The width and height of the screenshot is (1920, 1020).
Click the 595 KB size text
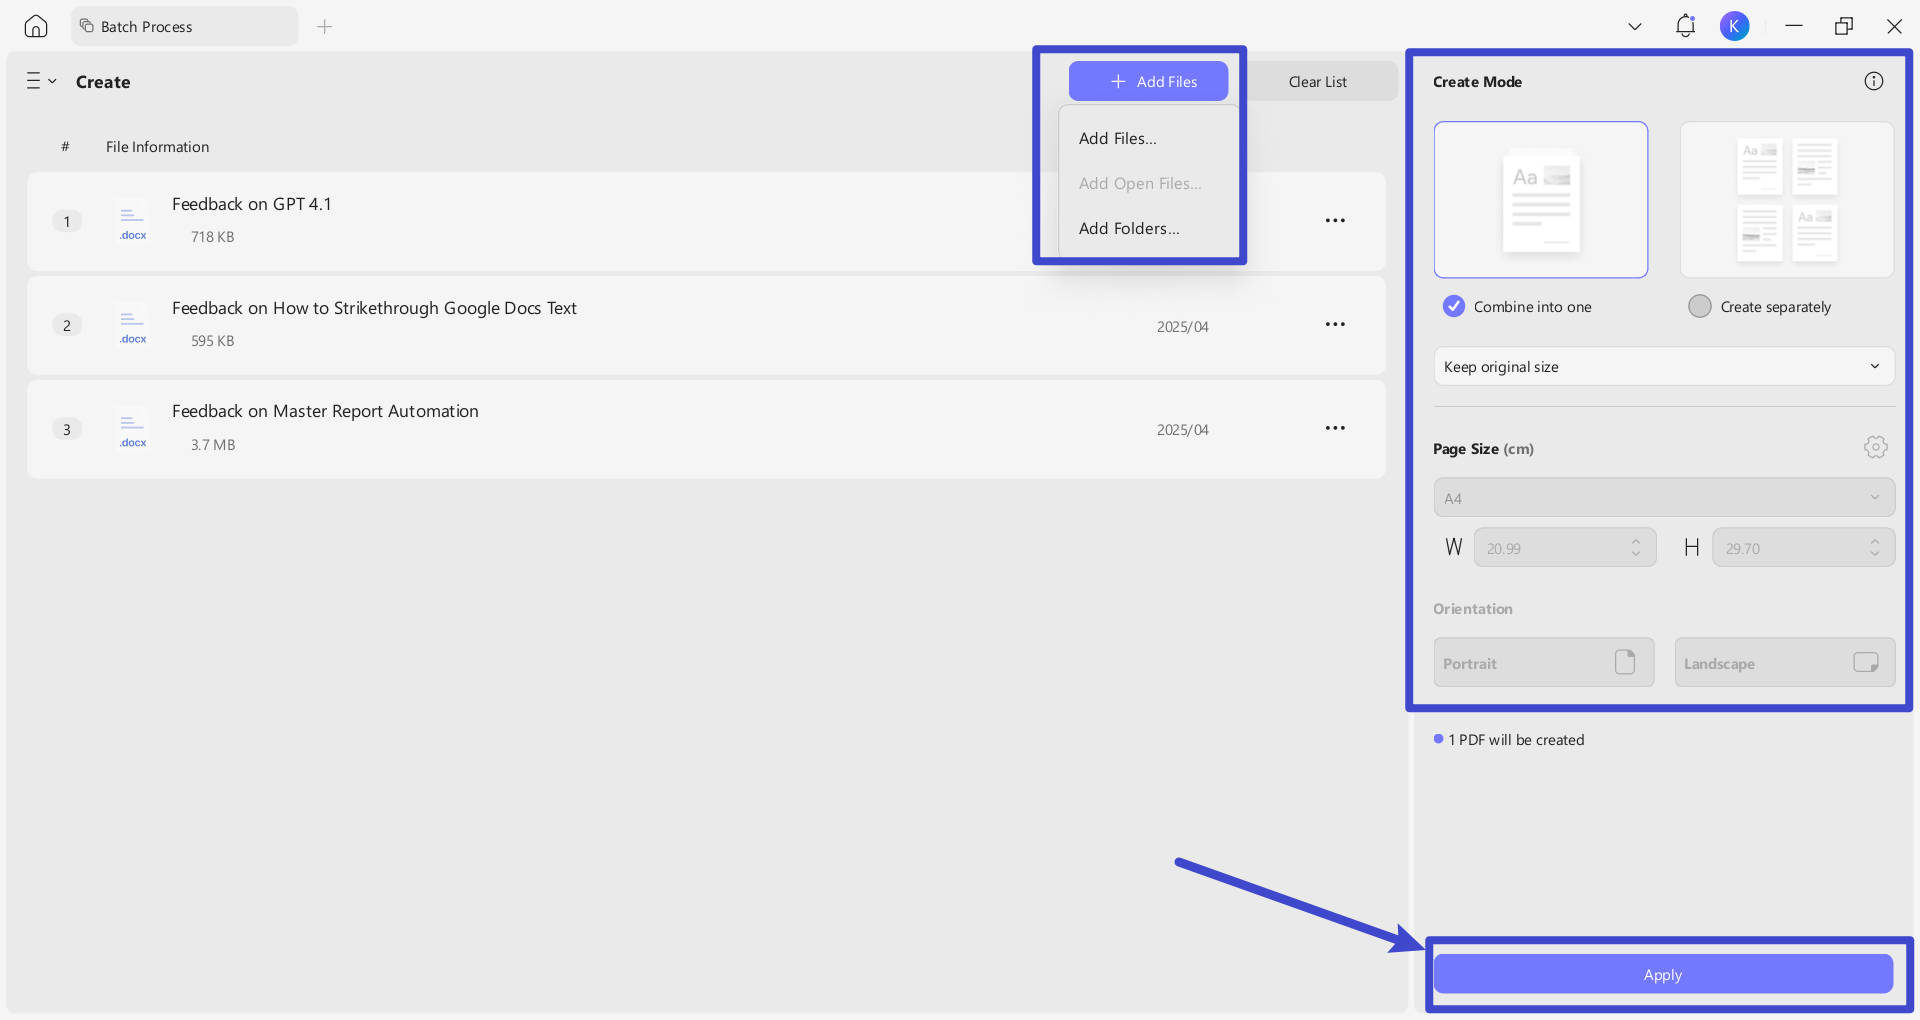point(212,341)
